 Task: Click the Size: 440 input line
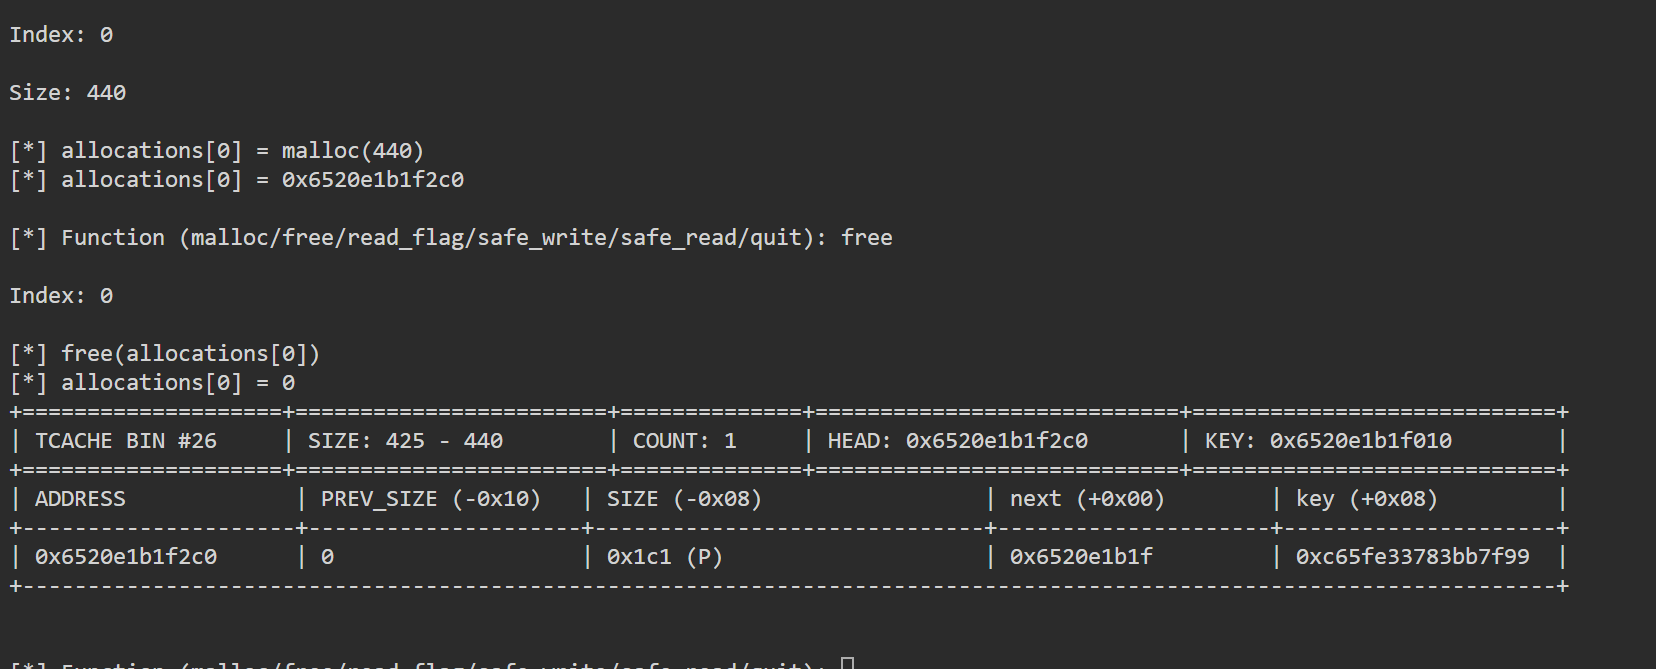(68, 93)
